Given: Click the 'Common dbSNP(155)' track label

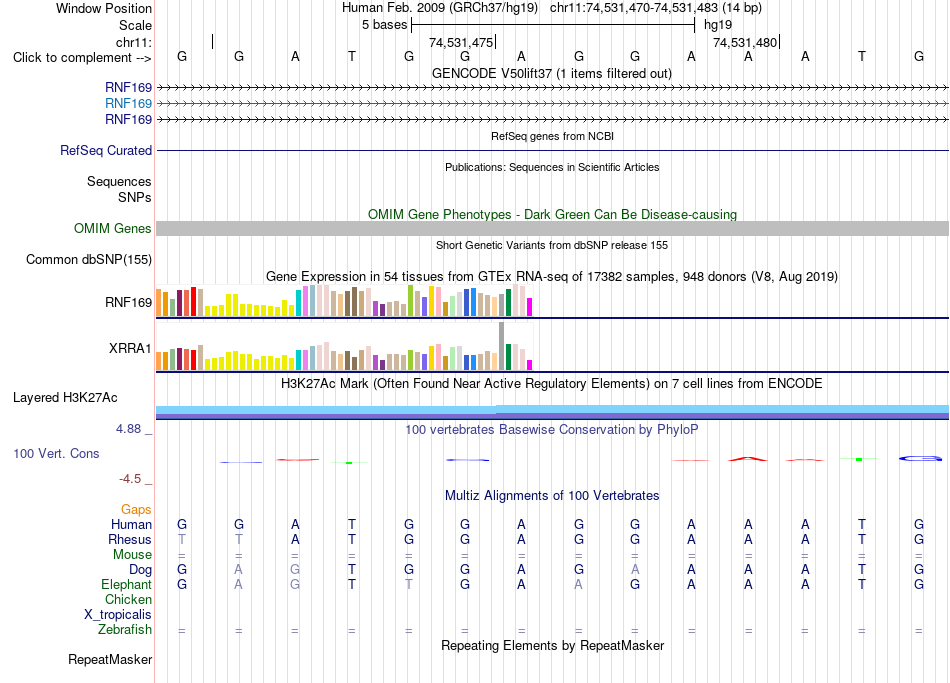Looking at the screenshot, I should click(x=89, y=259).
